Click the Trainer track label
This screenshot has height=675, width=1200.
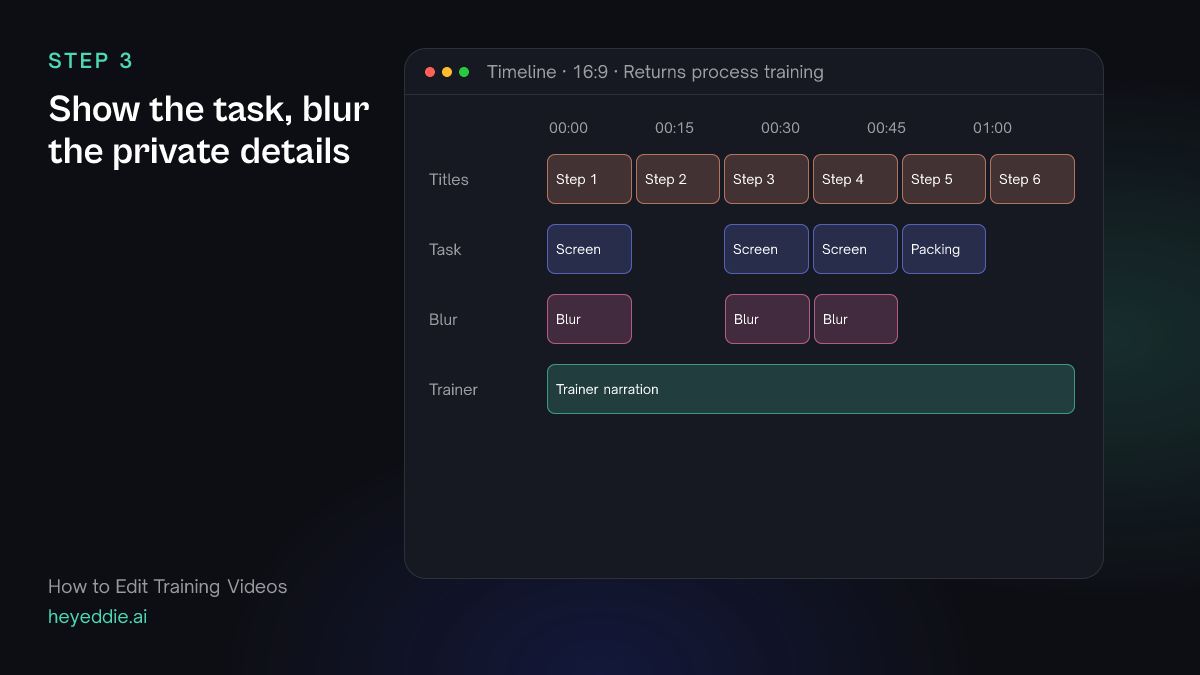[453, 390]
